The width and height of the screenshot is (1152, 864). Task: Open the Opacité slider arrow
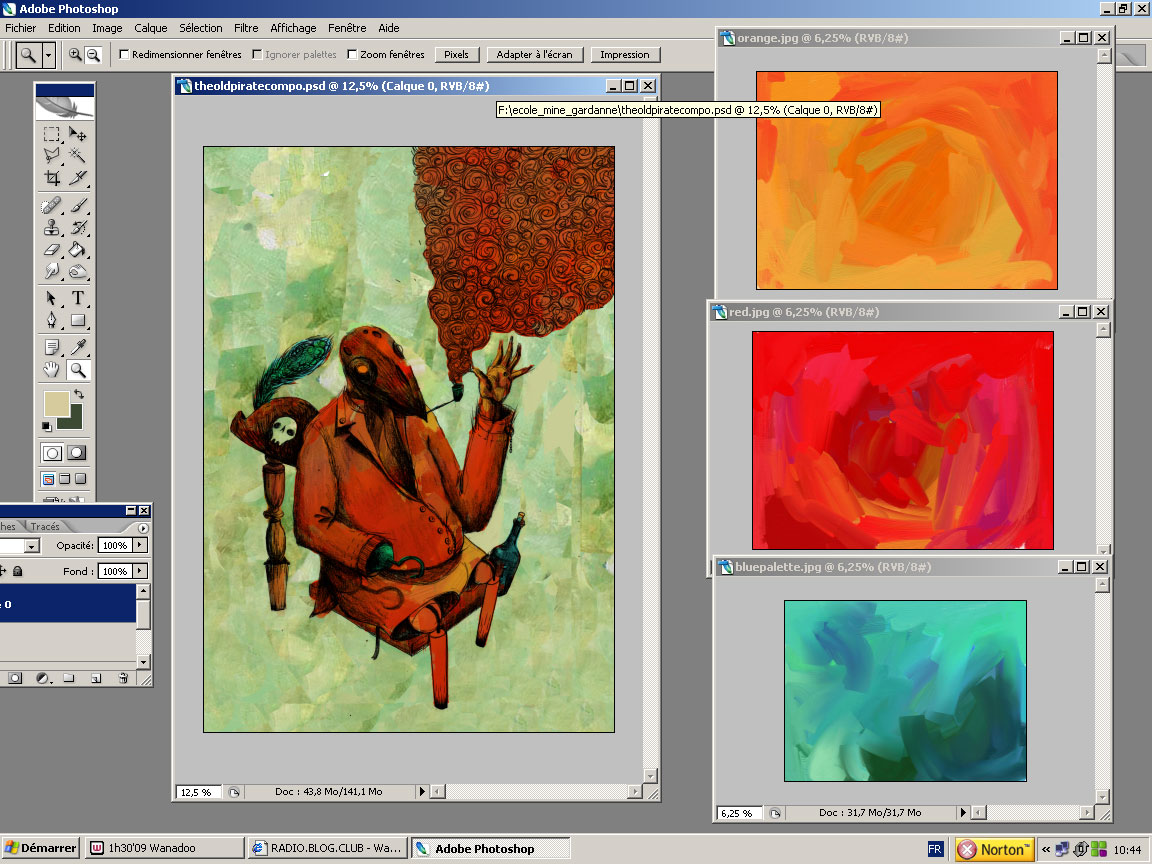tap(140, 545)
